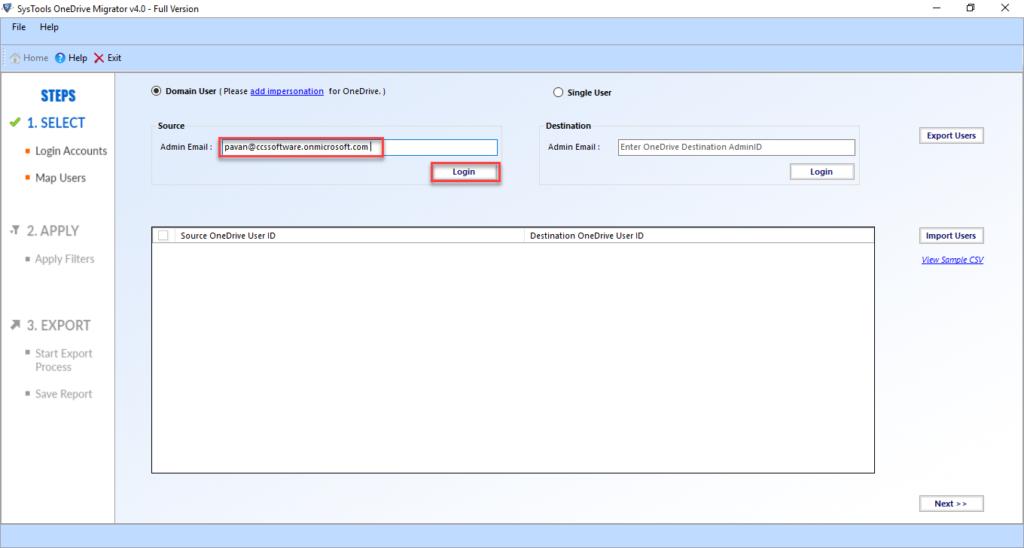
Task: Click the Source Login button
Action: point(464,172)
